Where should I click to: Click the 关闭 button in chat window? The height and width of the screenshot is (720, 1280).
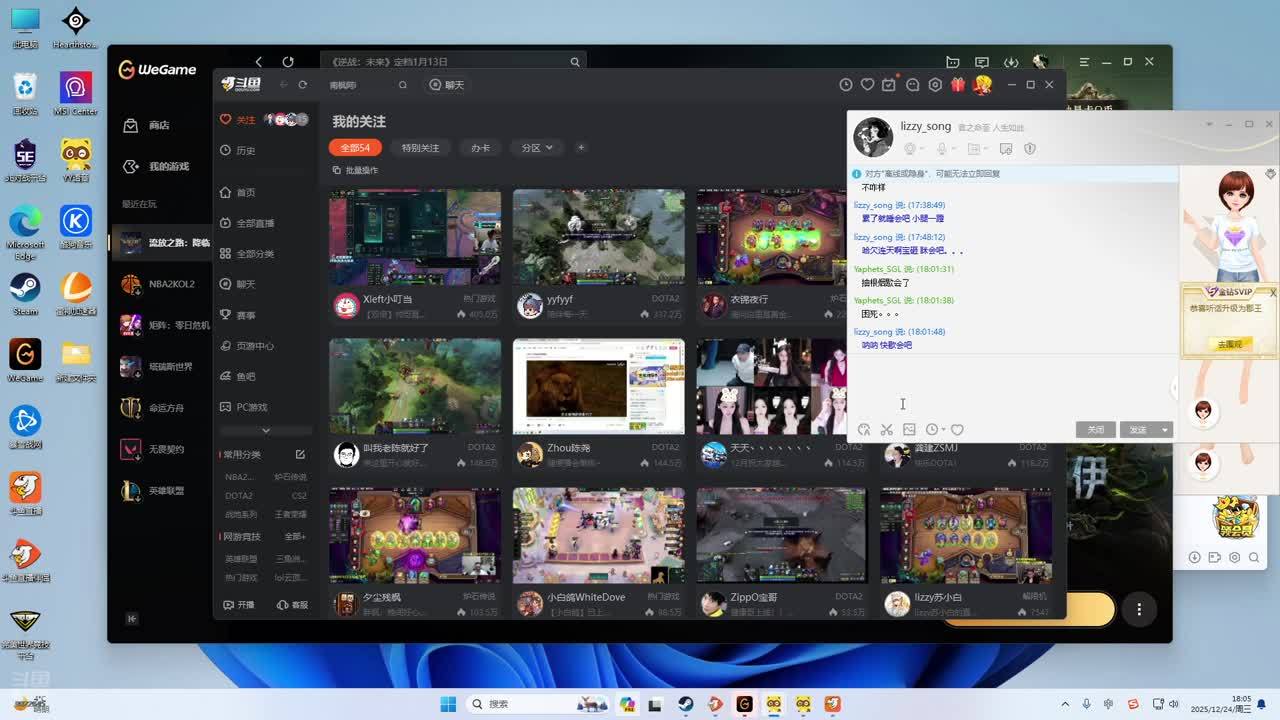click(x=1095, y=430)
